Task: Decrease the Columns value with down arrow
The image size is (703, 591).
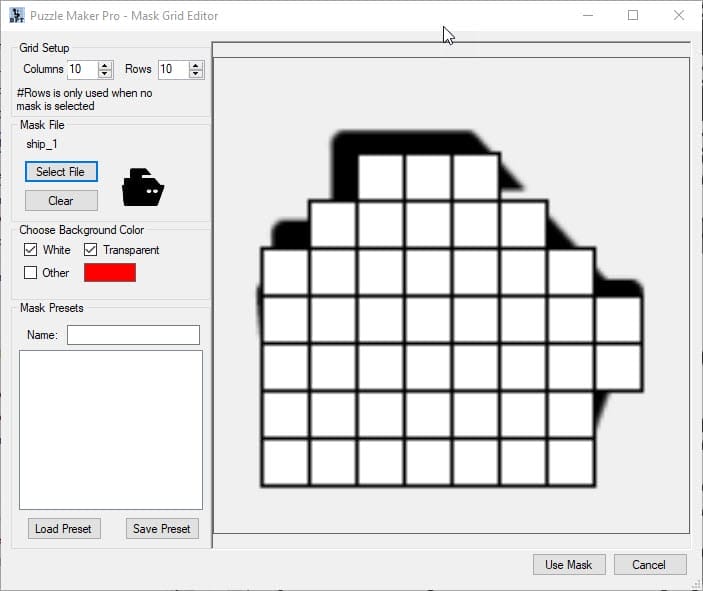Action: click(105, 74)
